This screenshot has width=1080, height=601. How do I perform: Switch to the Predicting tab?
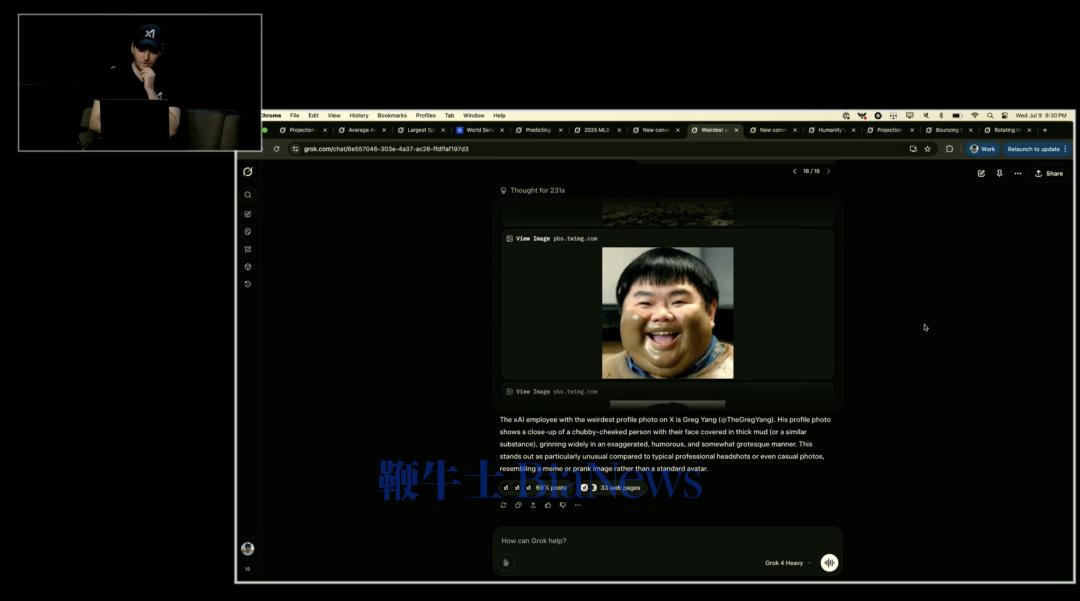[x=538, y=130]
